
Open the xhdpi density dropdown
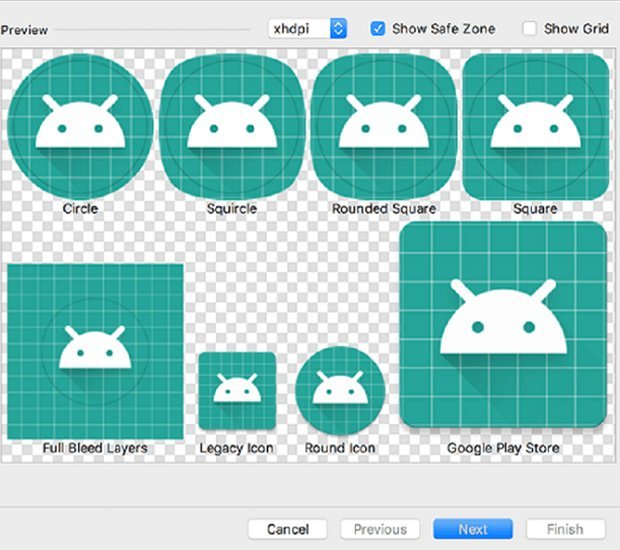coord(308,28)
